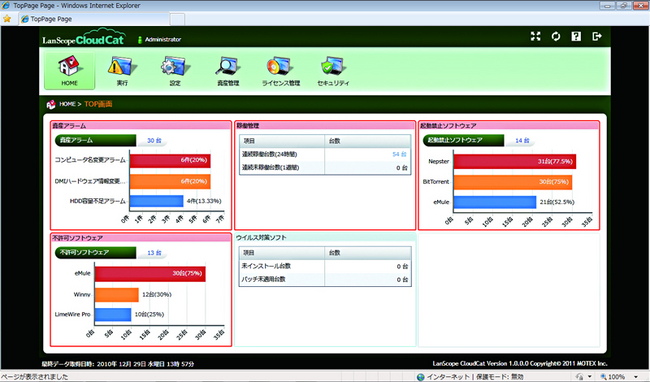650x382 pixels.
Task: Open the ライセンス管理 disc icon
Action: [281, 70]
